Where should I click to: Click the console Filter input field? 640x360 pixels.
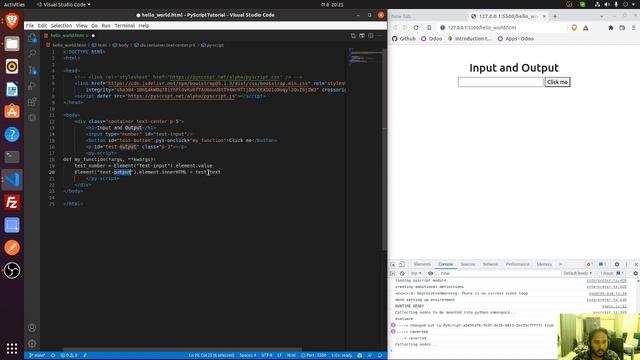[498, 273]
